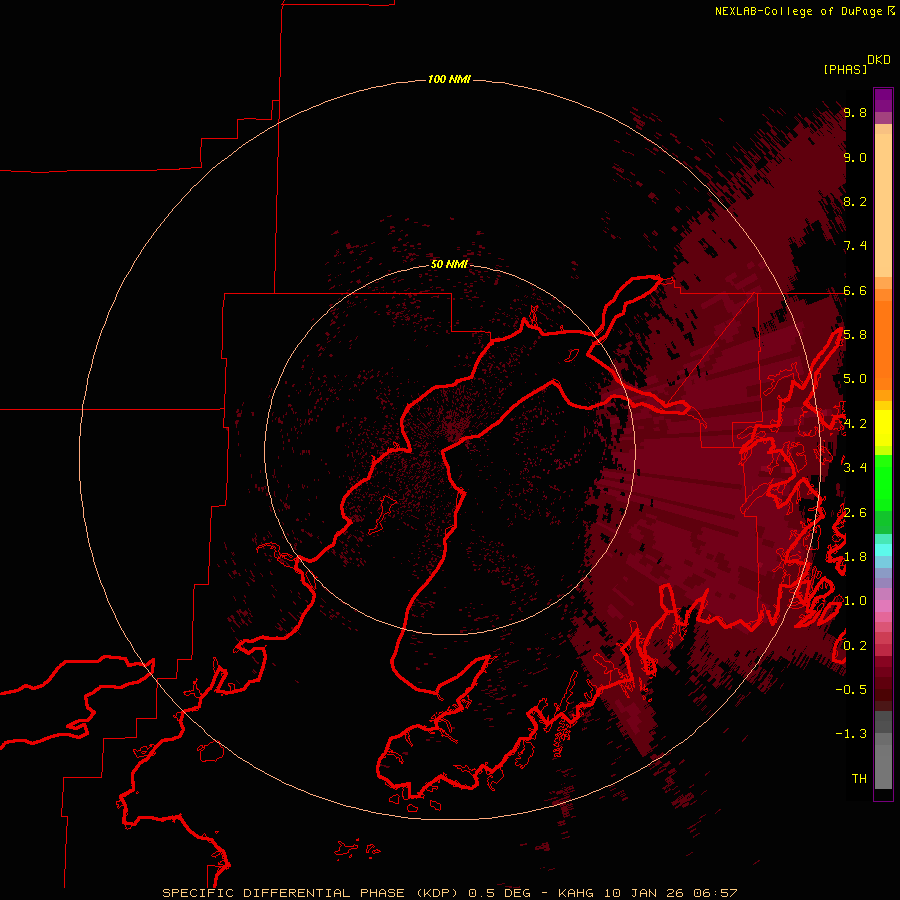
Task: Select the 6.6 scale value
Action: point(855,291)
